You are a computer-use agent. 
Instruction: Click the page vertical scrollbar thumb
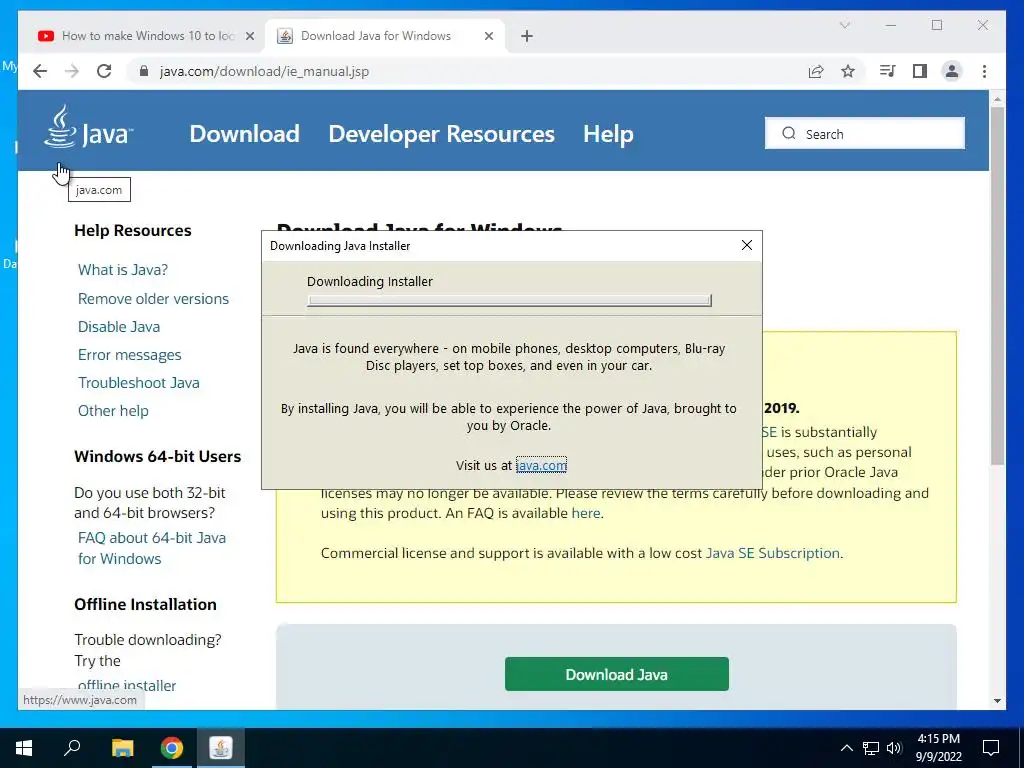[x=997, y=286]
